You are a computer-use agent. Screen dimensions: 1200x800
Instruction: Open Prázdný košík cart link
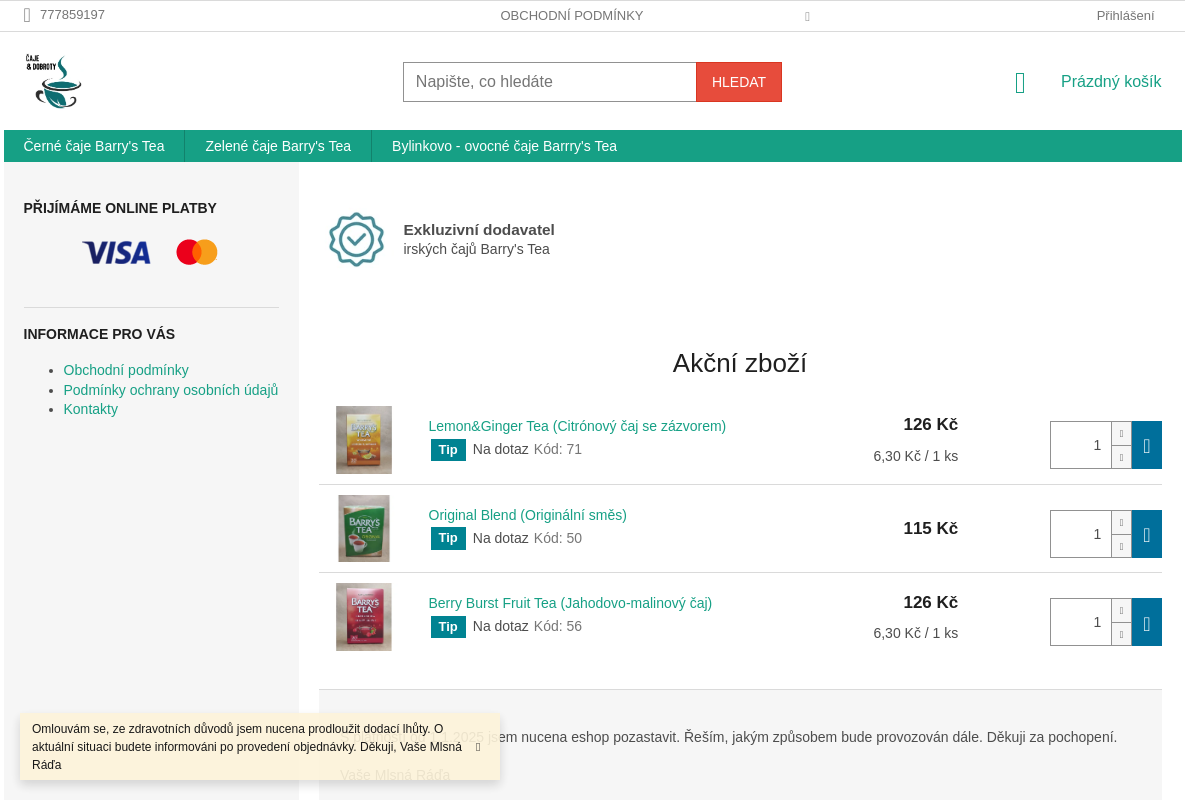pyautogui.click(x=1111, y=82)
